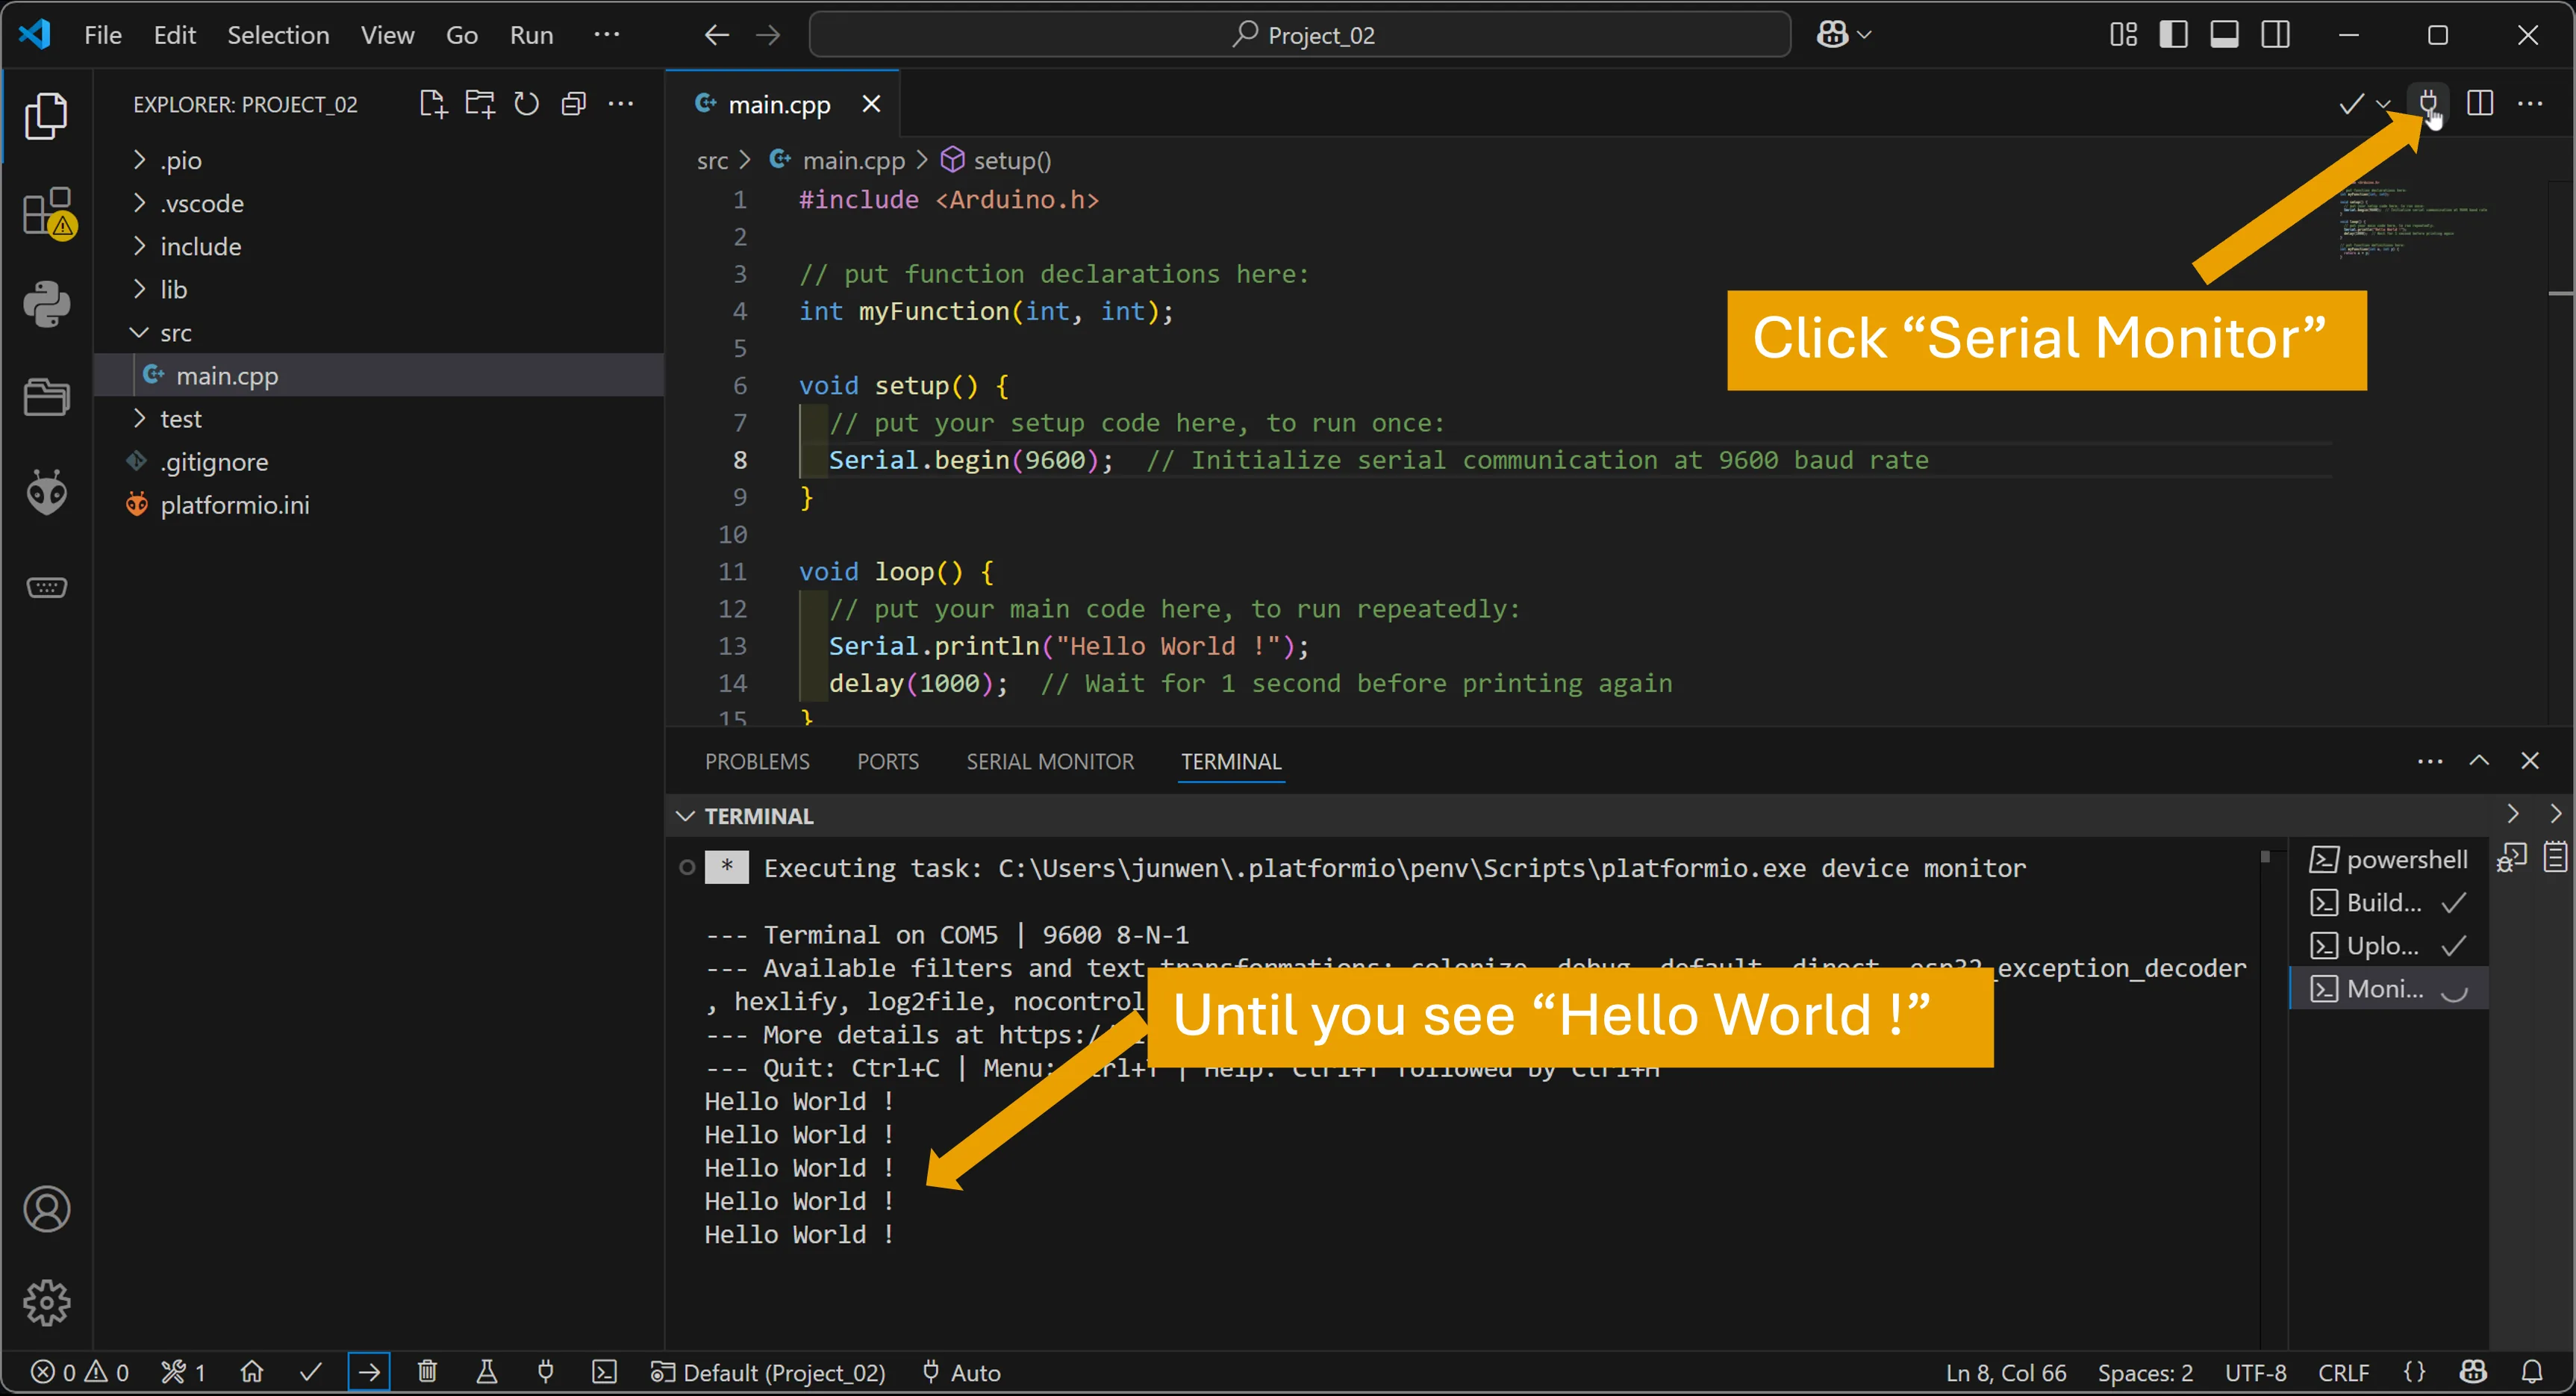Open the Copilot dropdown chevron
This screenshot has height=1396, width=2576.
click(1864, 35)
